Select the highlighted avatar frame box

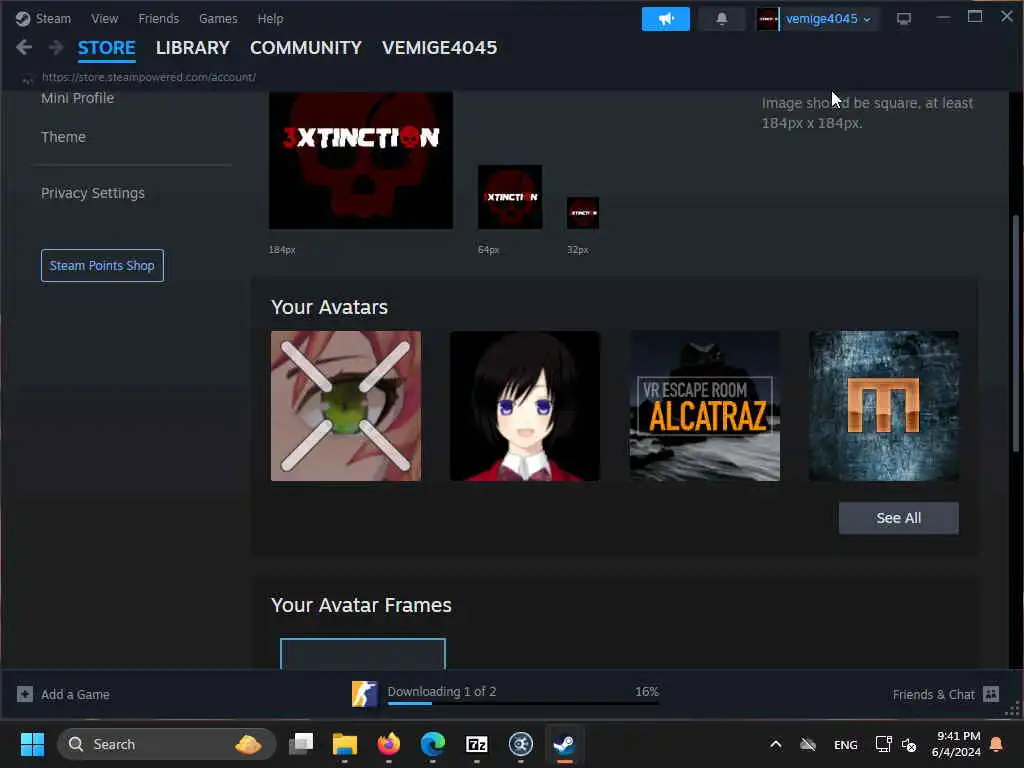[363, 654]
